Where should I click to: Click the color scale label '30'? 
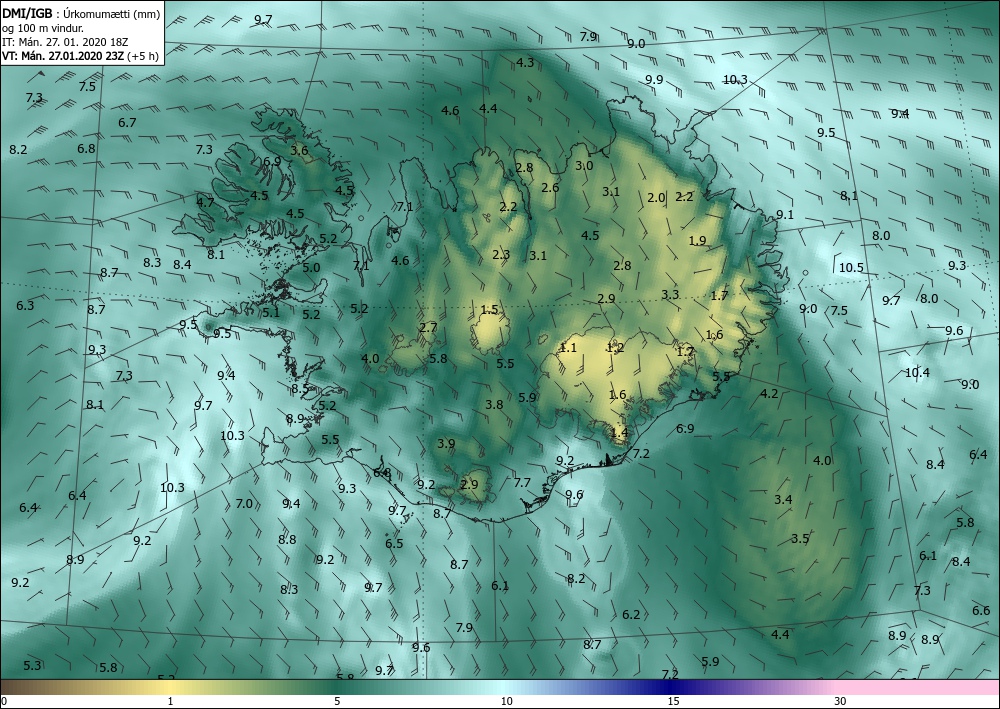coord(840,701)
